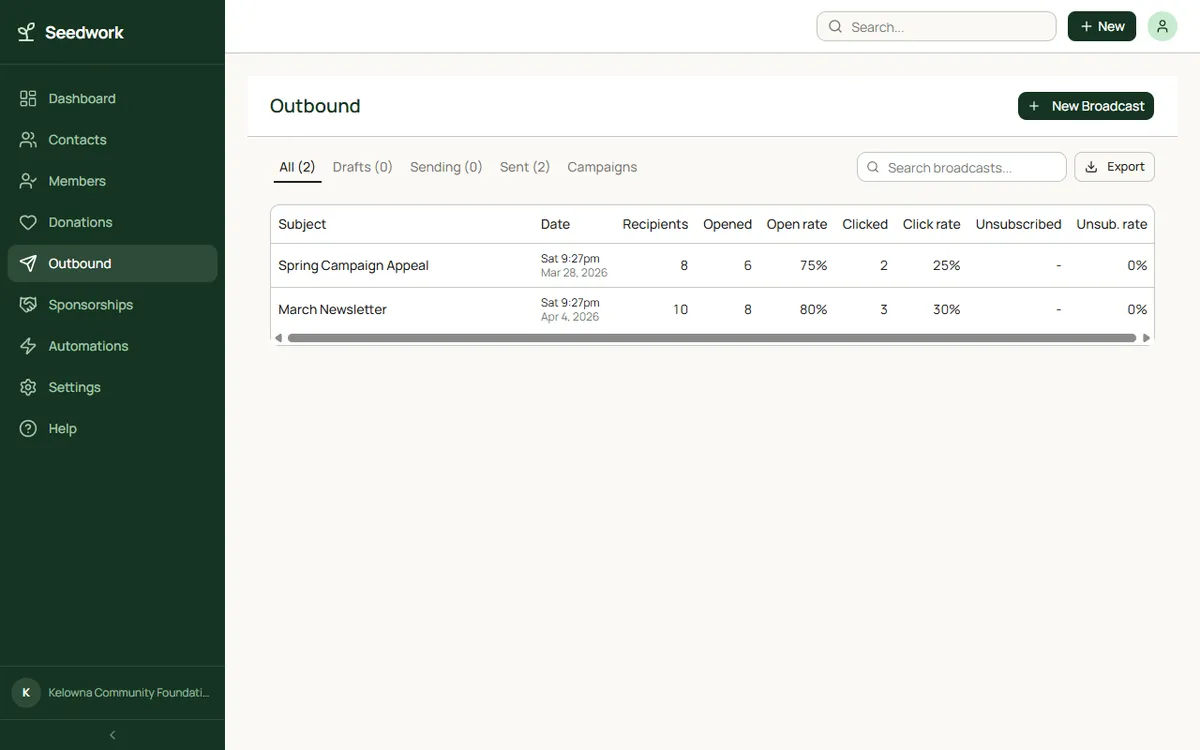This screenshot has width=1200, height=750.
Task: Click the right scroll arrow of the table
Action: click(1146, 337)
